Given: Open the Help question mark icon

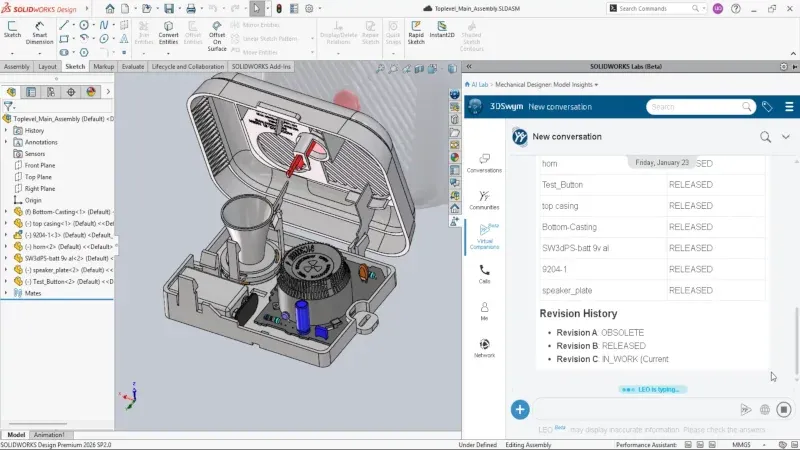Looking at the screenshot, I should point(736,9).
